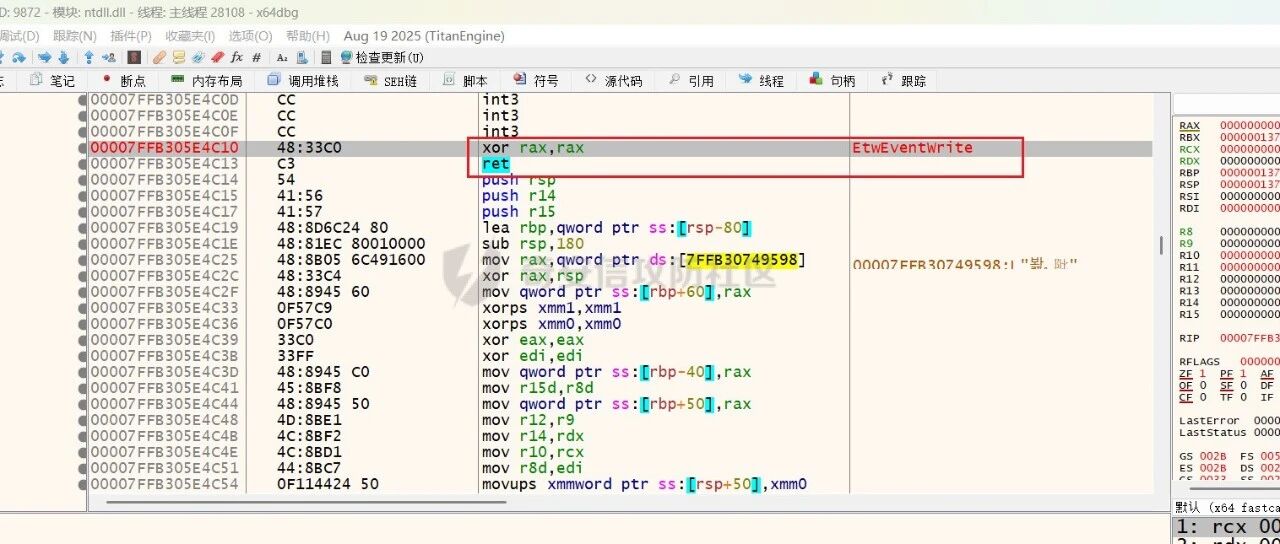The height and width of the screenshot is (544, 1280).
Task: Click the run to user code icon
Action: [x=109, y=57]
